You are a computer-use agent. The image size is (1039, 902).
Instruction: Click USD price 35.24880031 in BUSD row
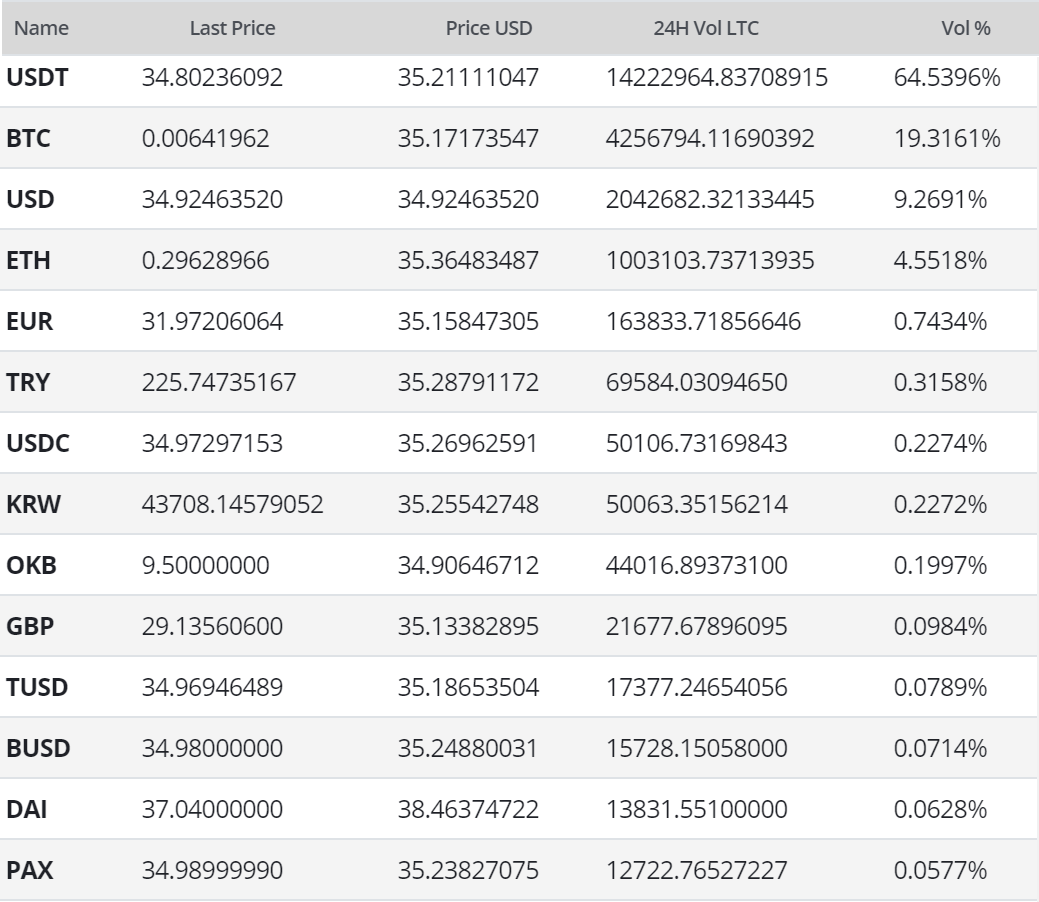click(468, 748)
